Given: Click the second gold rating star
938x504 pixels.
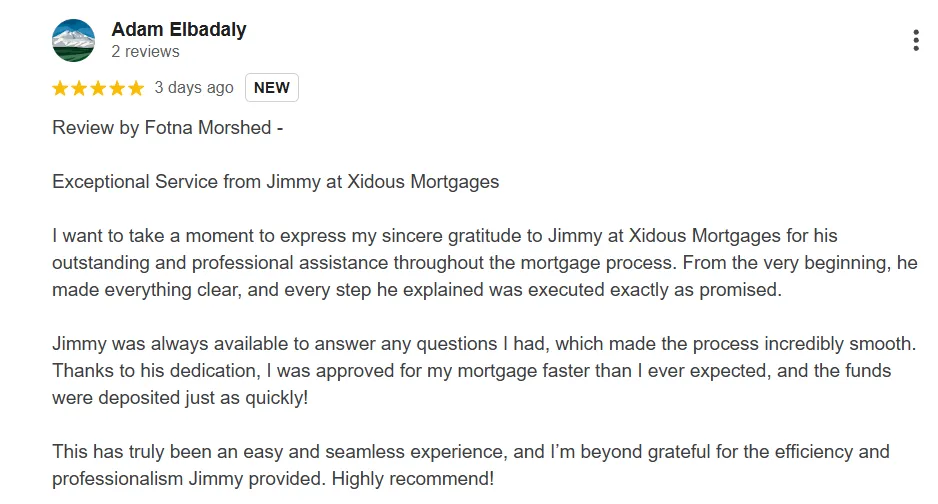Looking at the screenshot, I should coord(79,88).
